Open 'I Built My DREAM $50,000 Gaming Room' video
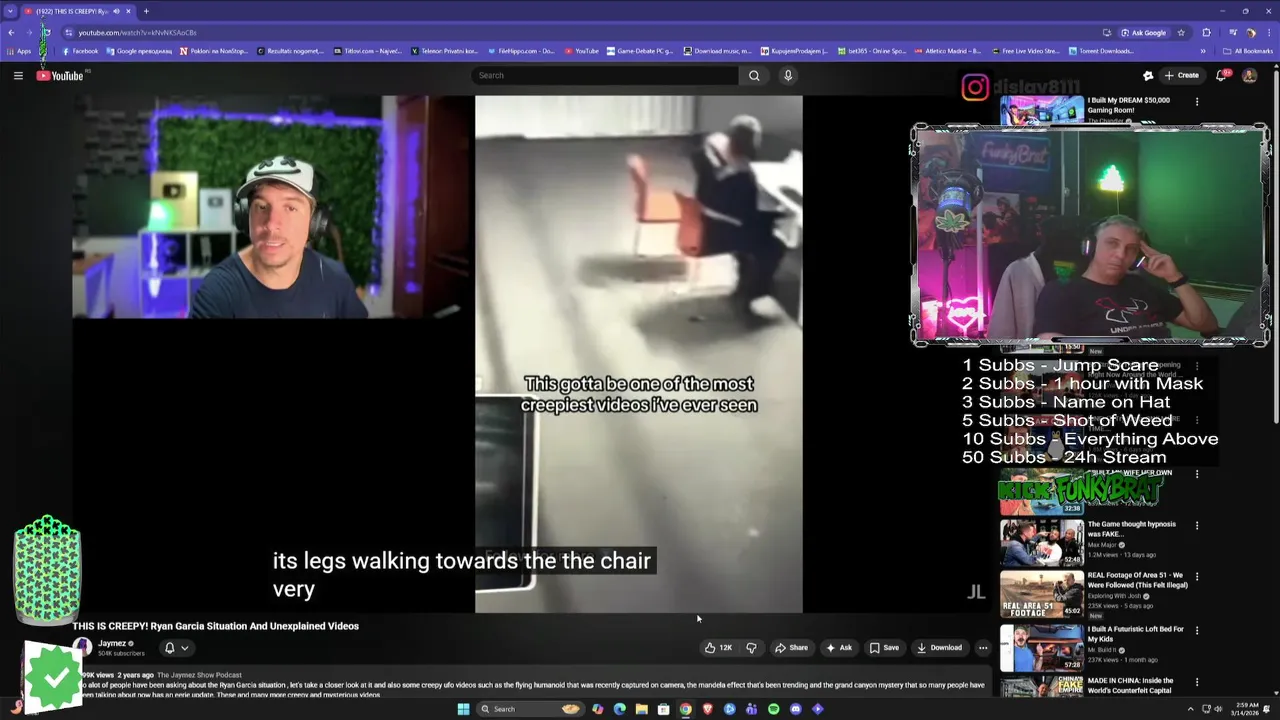The width and height of the screenshot is (1280, 720). tap(1128, 105)
